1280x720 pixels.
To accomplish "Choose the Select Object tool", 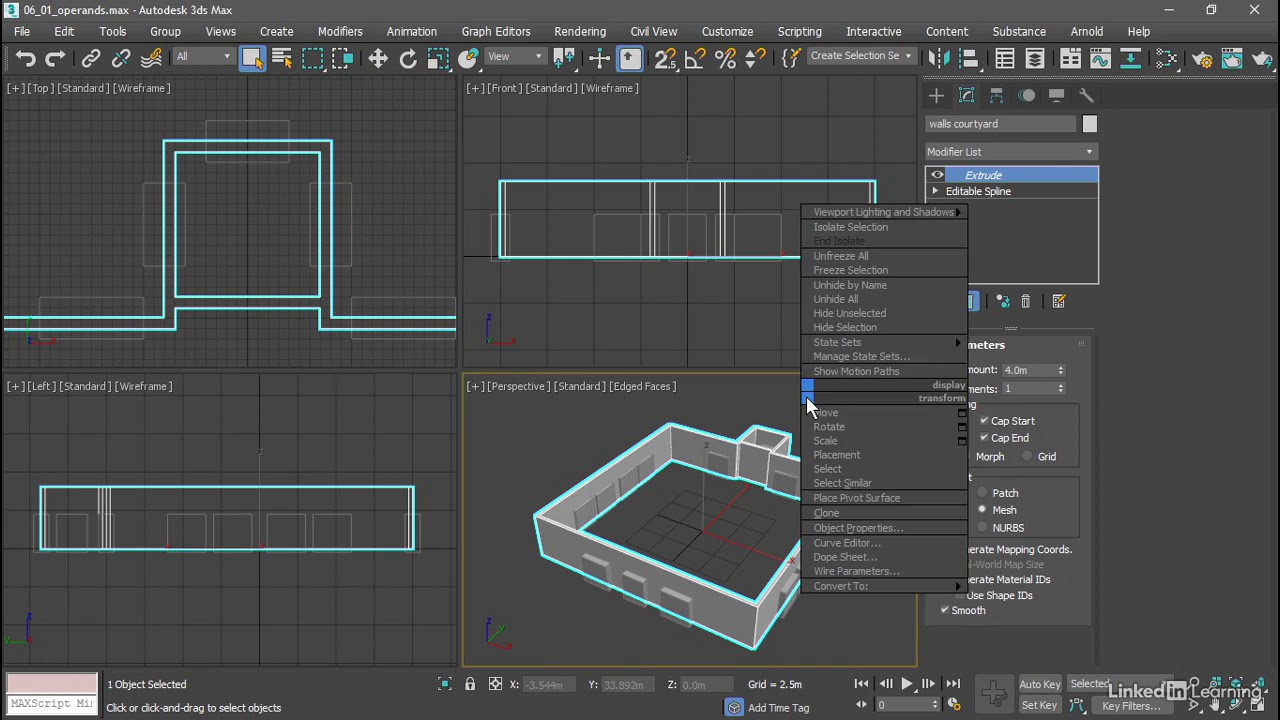I will point(252,59).
